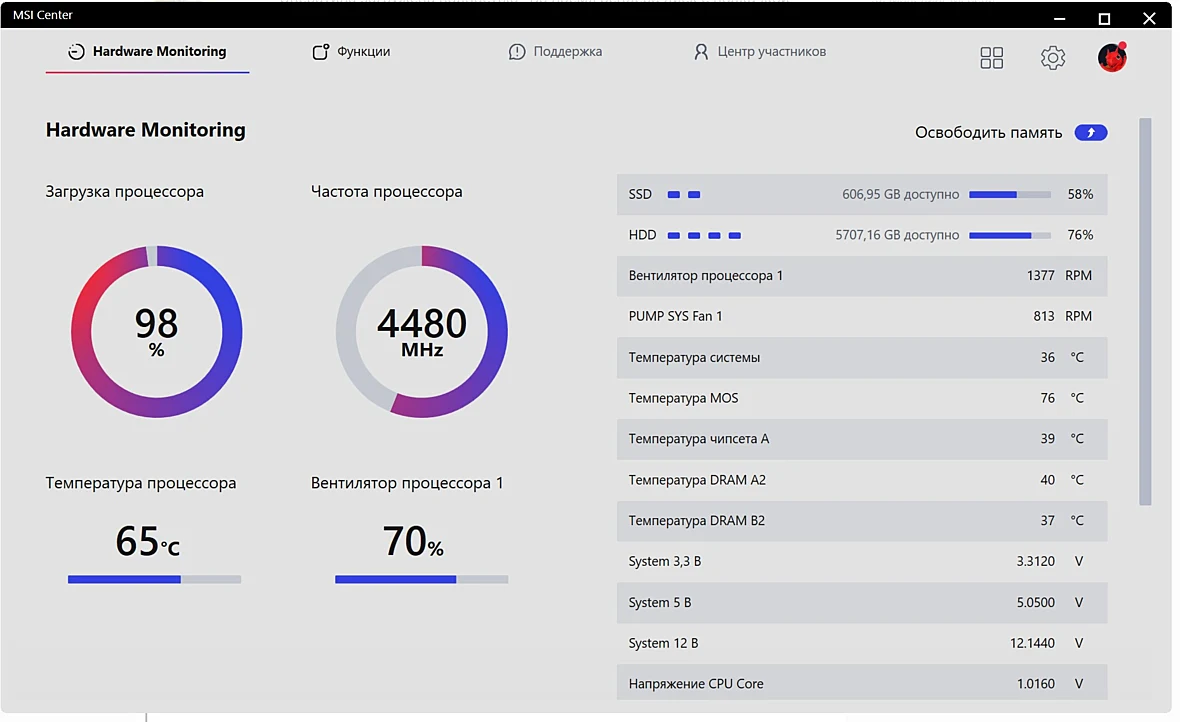Click the vertical scrollbar on the right

click(x=1145, y=312)
